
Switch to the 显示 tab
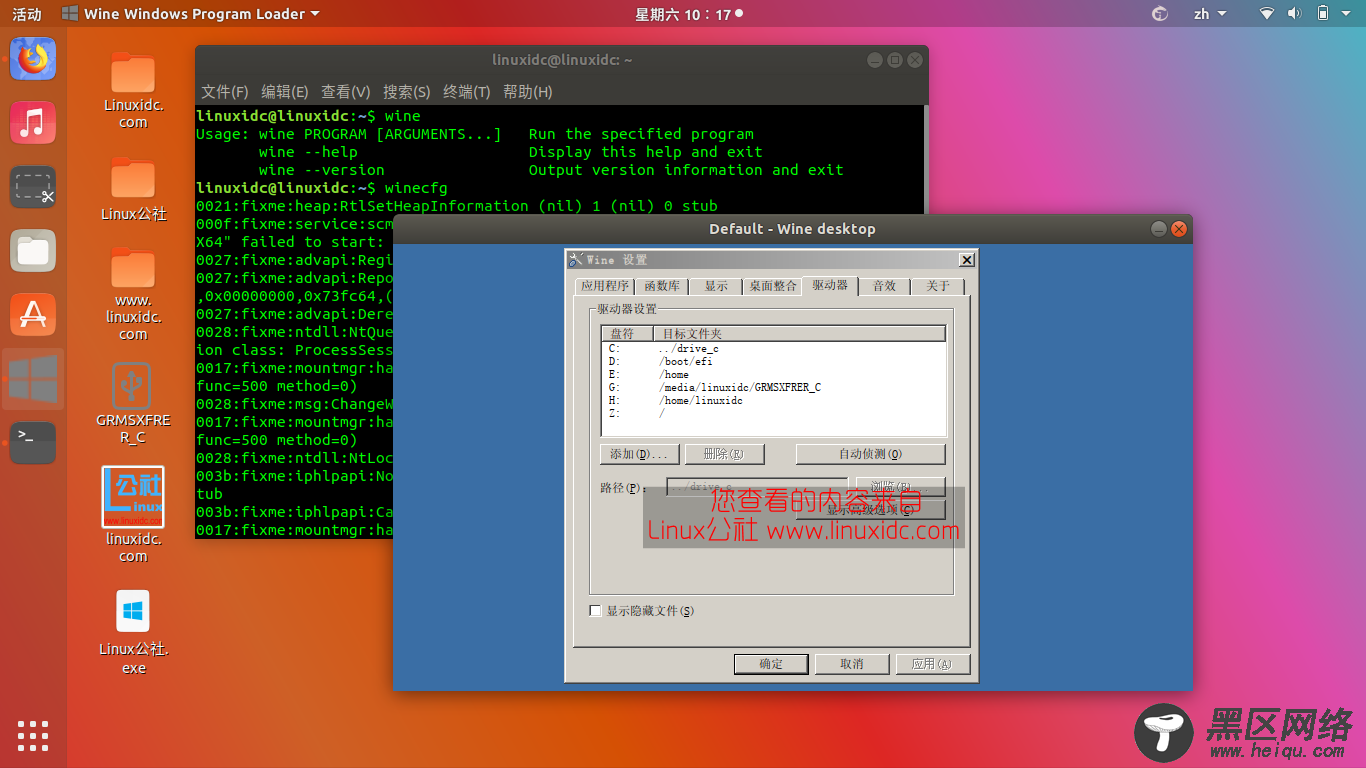pyautogui.click(x=715, y=286)
